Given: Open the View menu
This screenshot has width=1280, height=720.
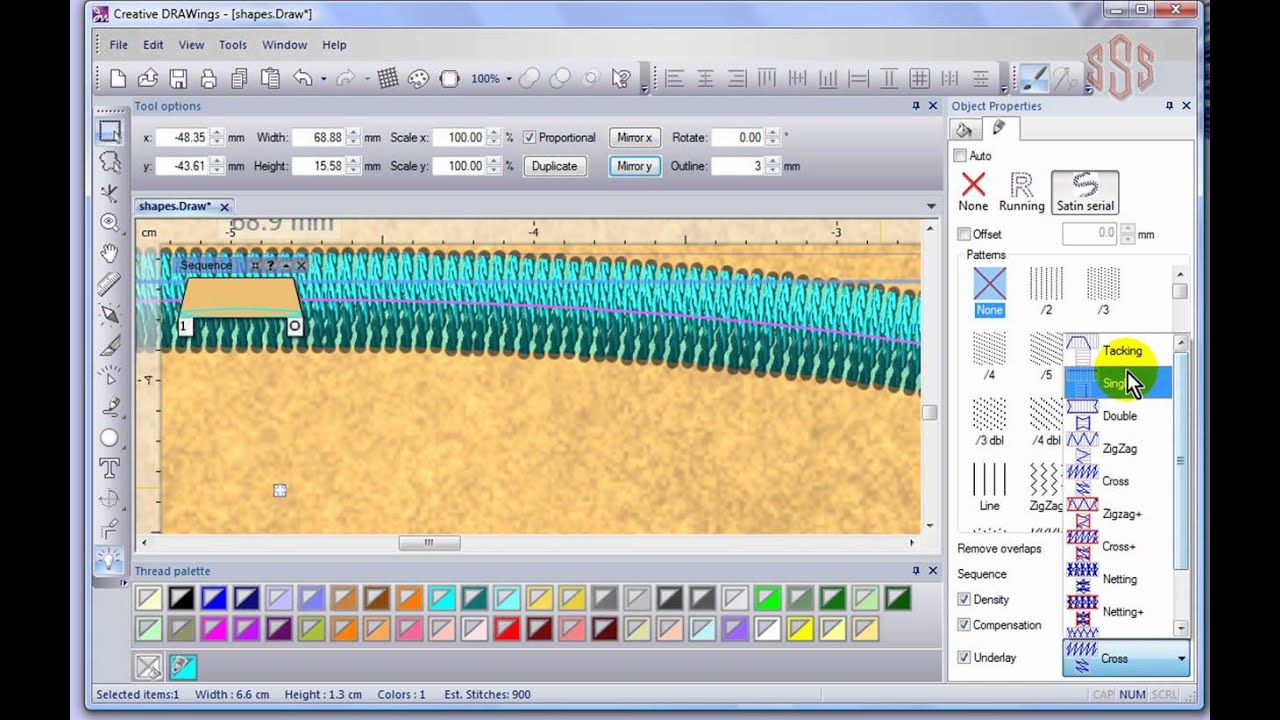Looking at the screenshot, I should (191, 45).
